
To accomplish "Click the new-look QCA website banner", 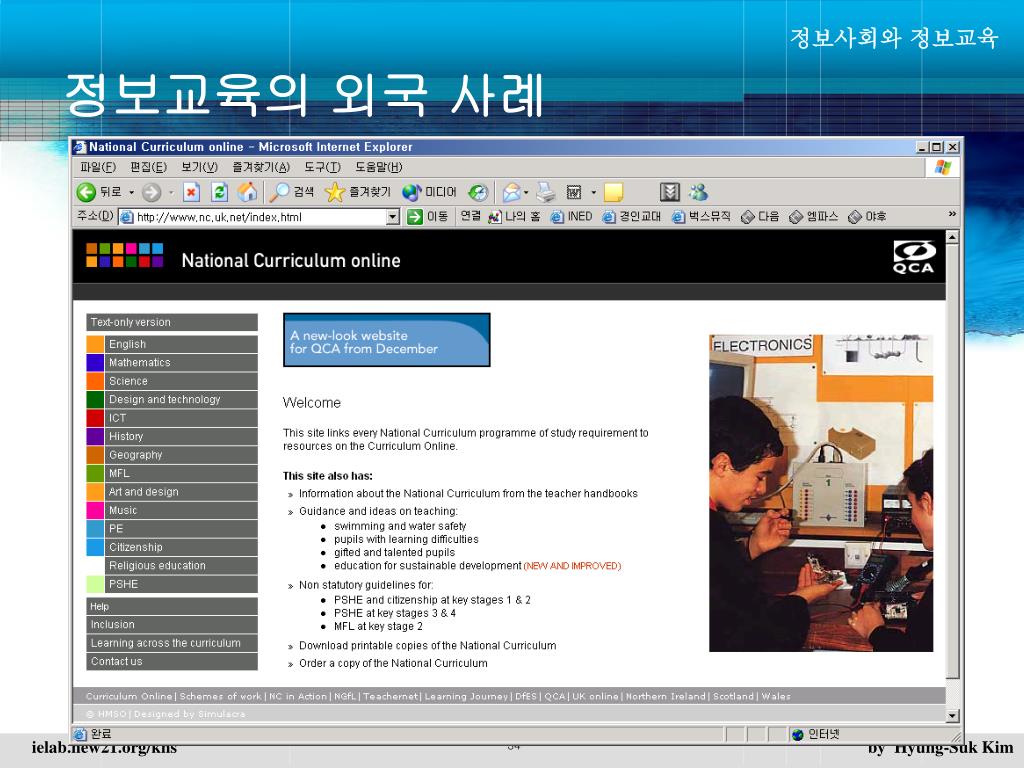I will tap(387, 340).
